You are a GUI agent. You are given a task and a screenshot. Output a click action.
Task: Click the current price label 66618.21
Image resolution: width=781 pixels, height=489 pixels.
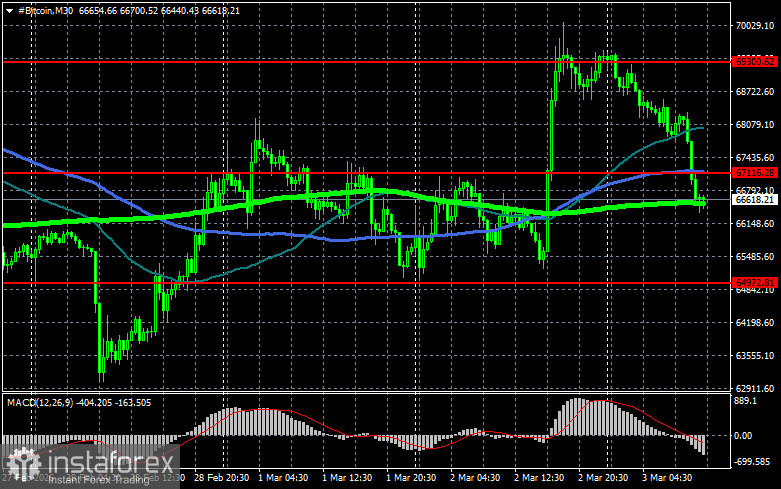(x=755, y=200)
